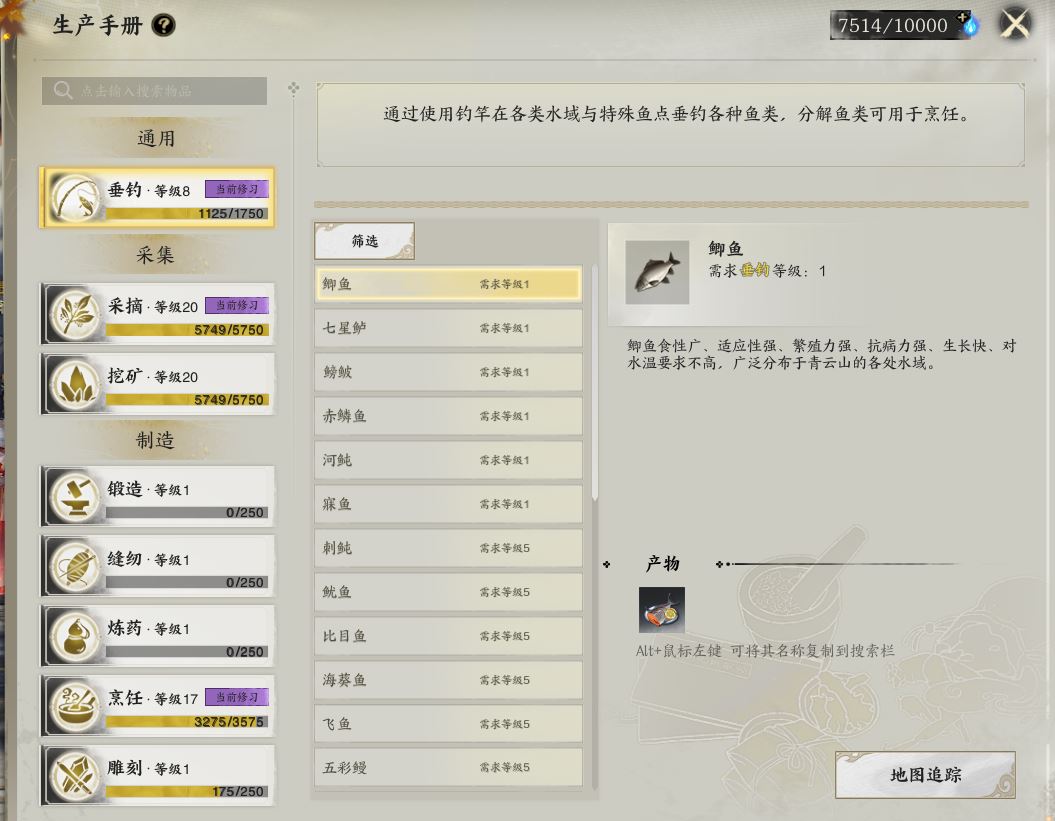Select the 垂钓 fishing skill icon
The width and height of the screenshot is (1055, 821).
(x=75, y=198)
